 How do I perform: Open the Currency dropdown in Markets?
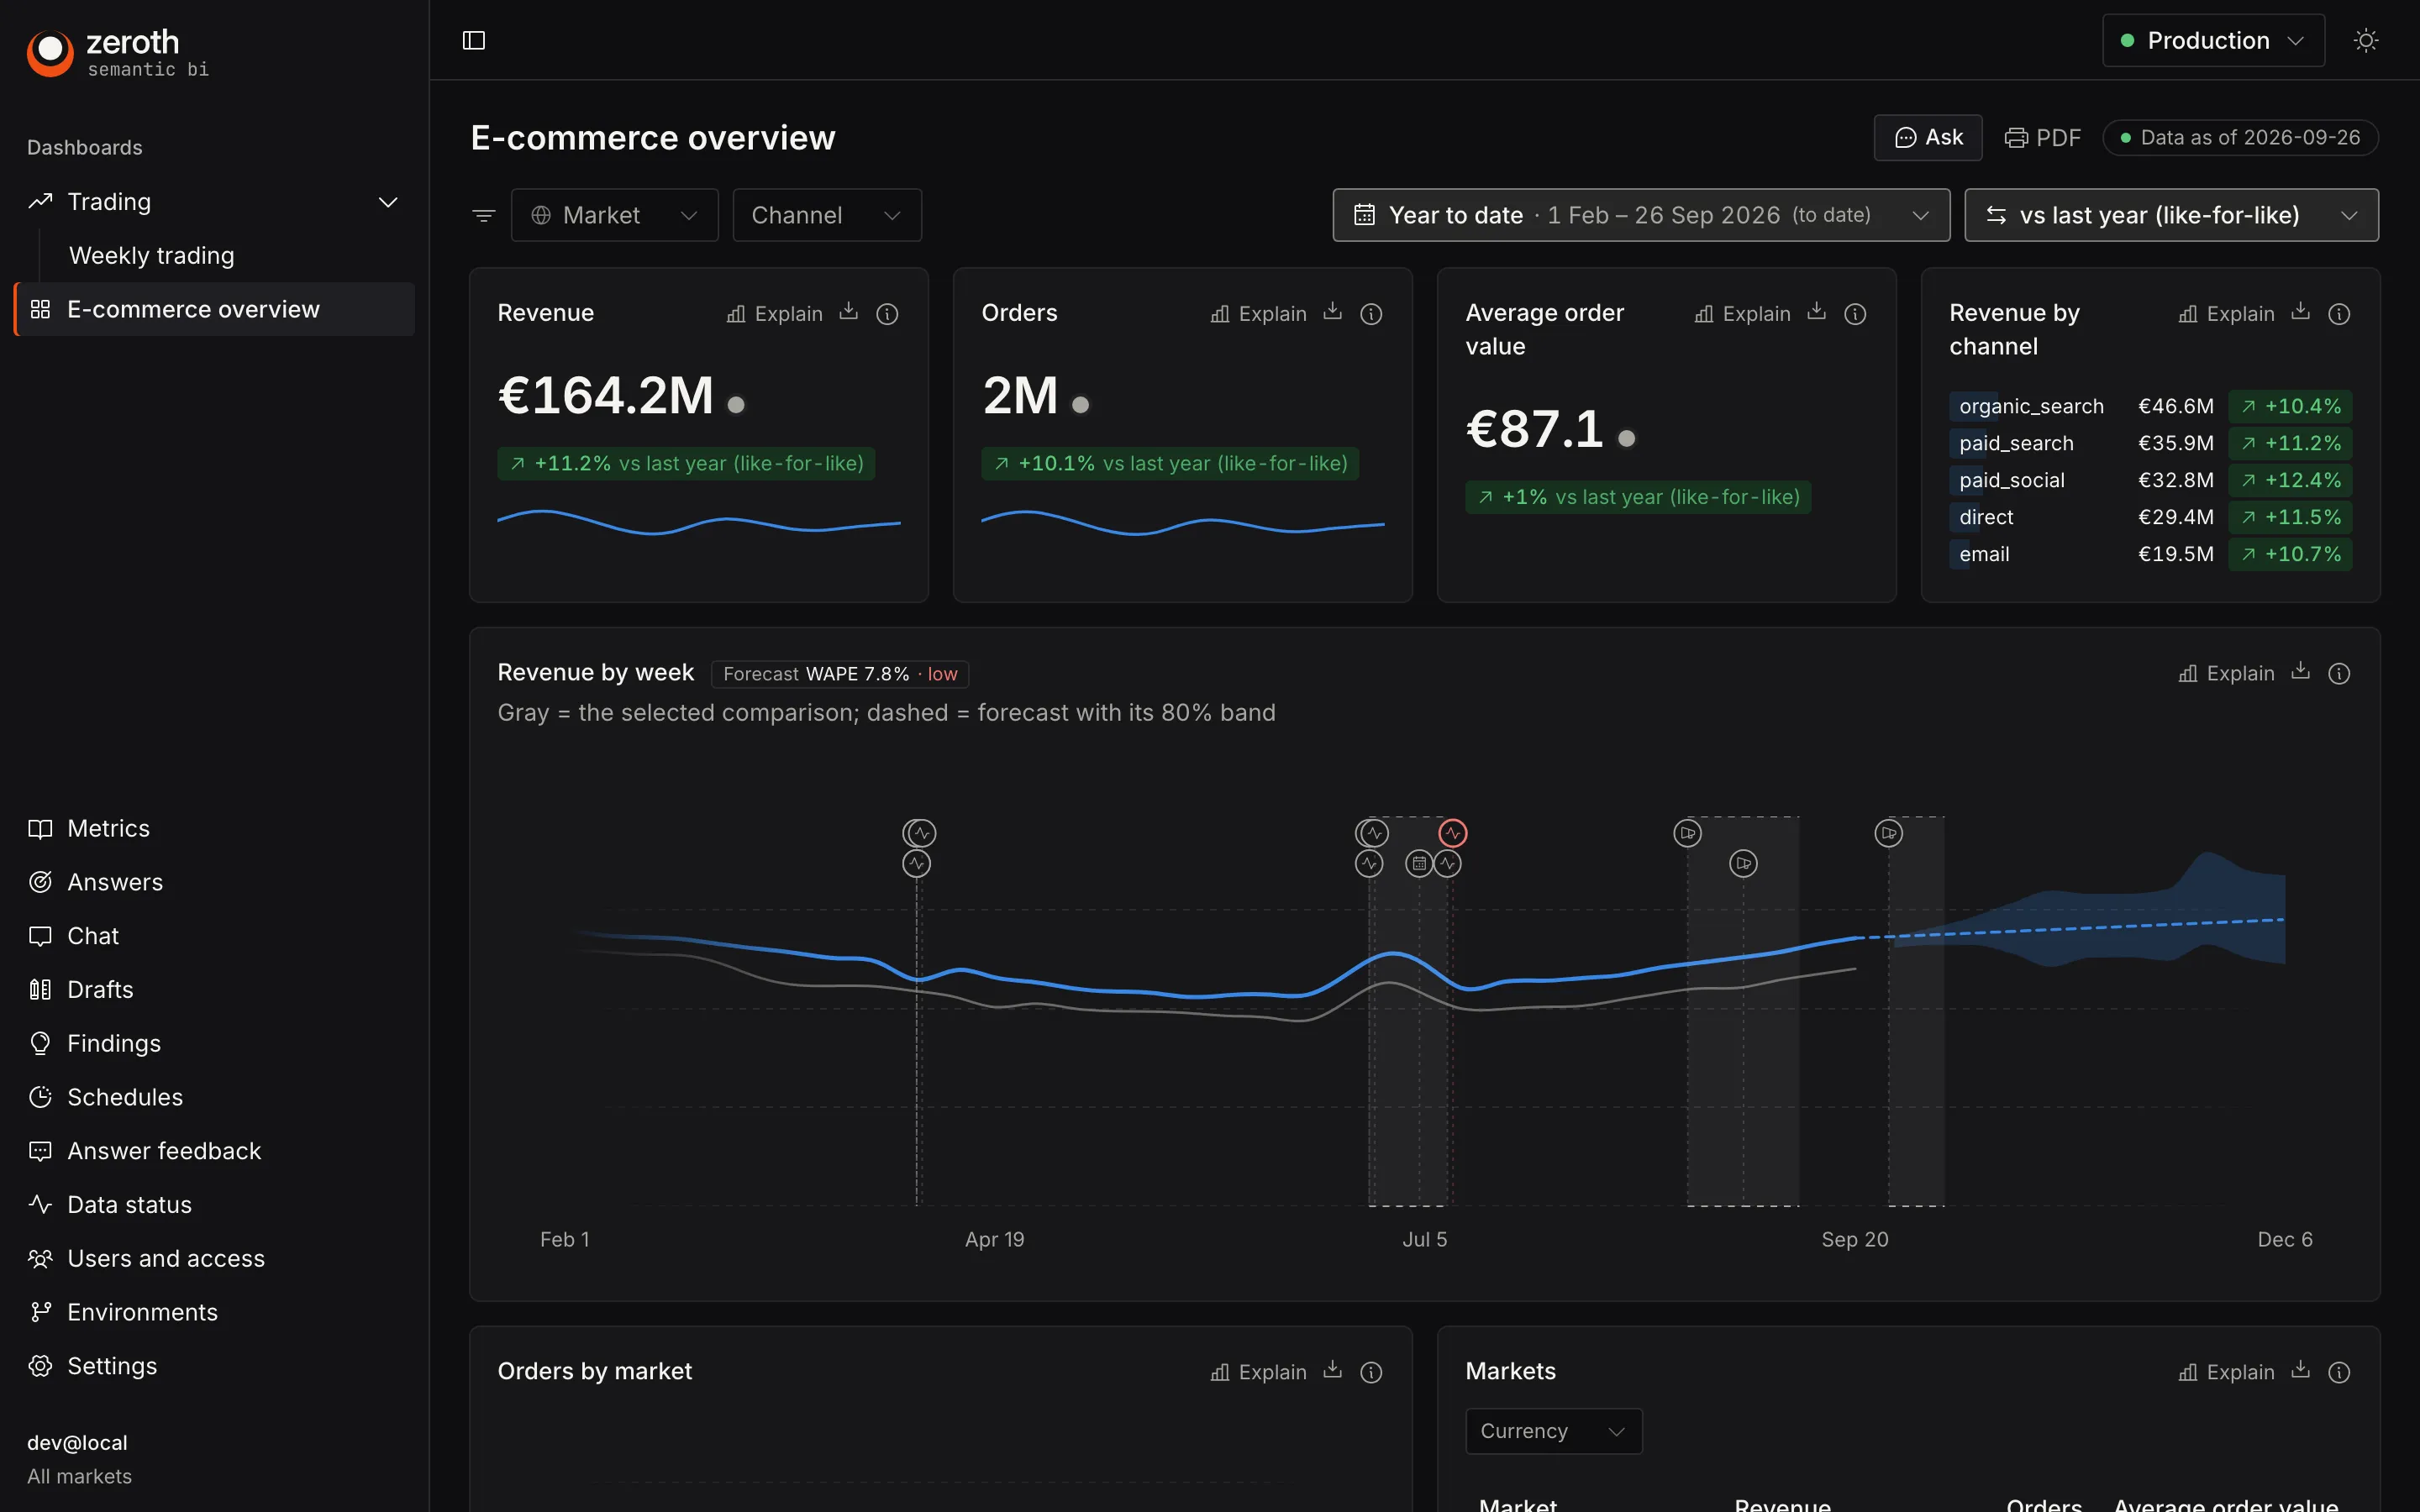pos(1553,1431)
